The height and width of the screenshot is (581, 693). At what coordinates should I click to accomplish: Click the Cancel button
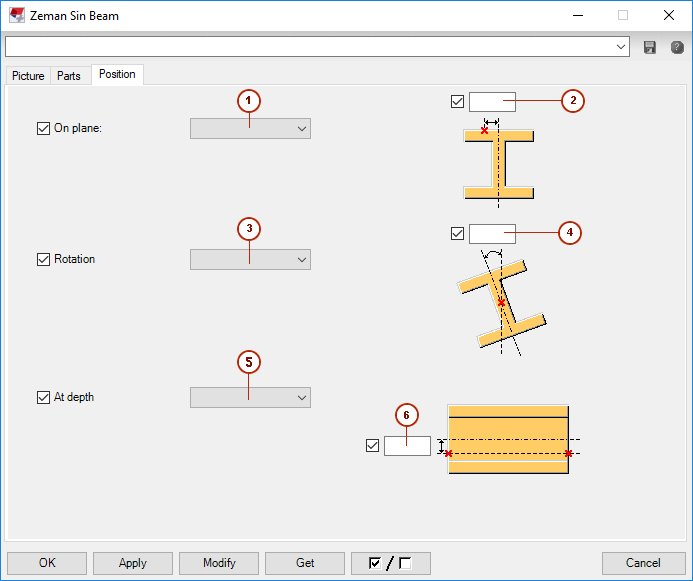643,563
